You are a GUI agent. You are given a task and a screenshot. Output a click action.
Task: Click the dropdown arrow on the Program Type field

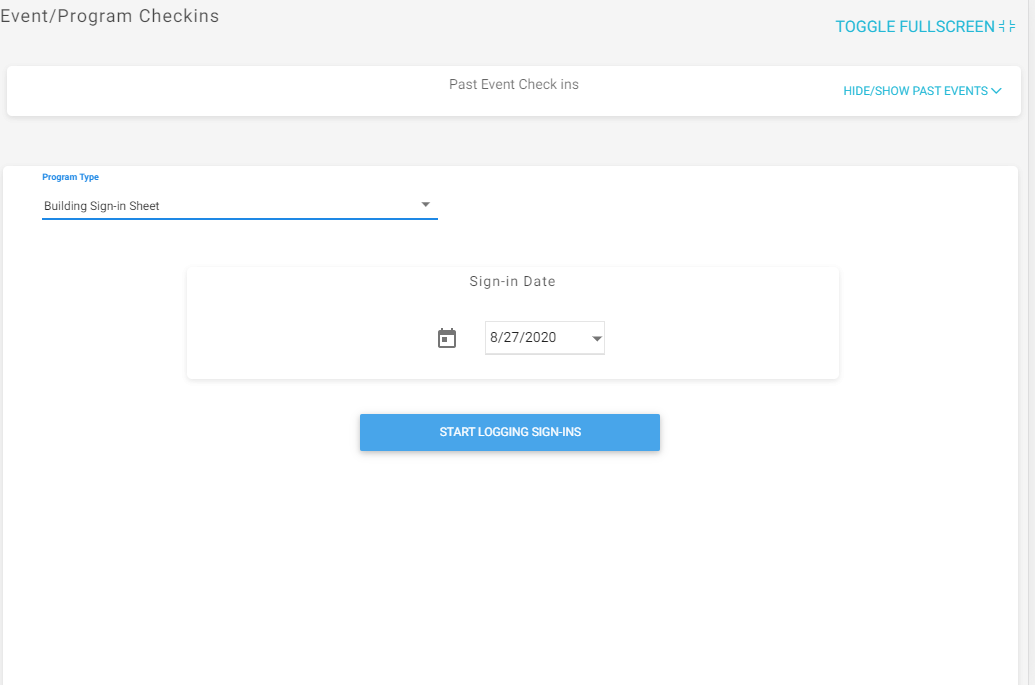click(x=425, y=203)
